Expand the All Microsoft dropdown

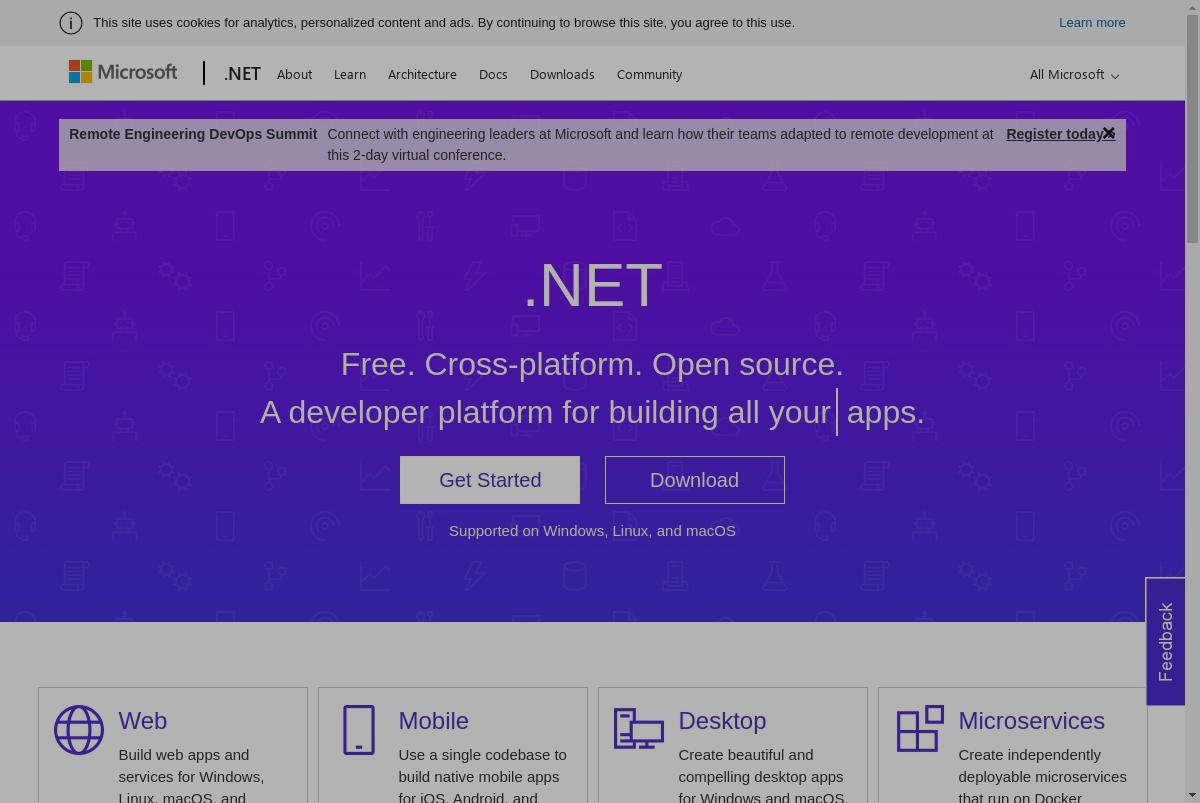1074,74
